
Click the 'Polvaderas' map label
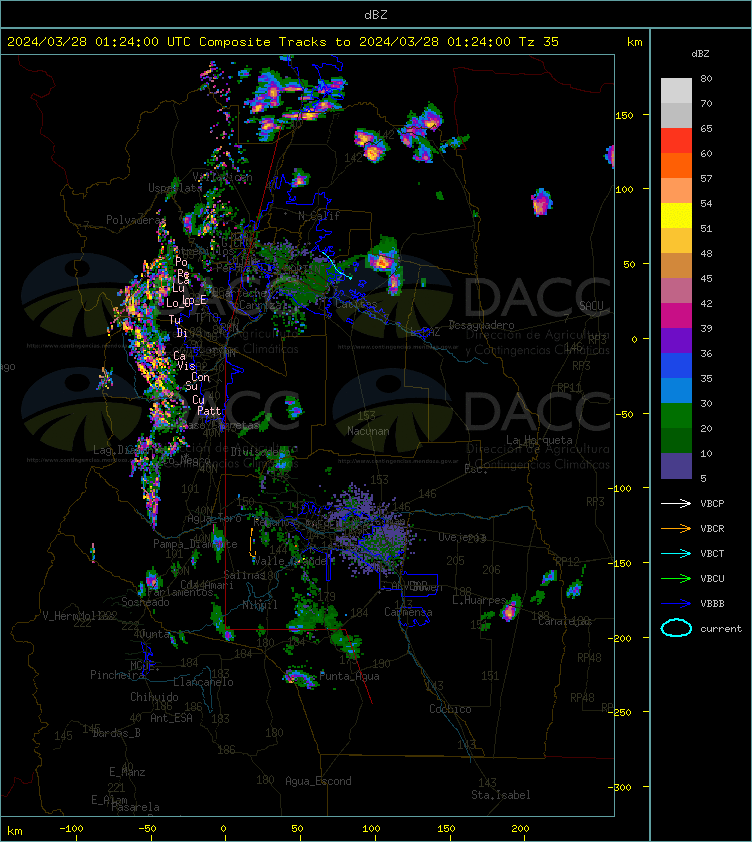pyautogui.click(x=135, y=220)
